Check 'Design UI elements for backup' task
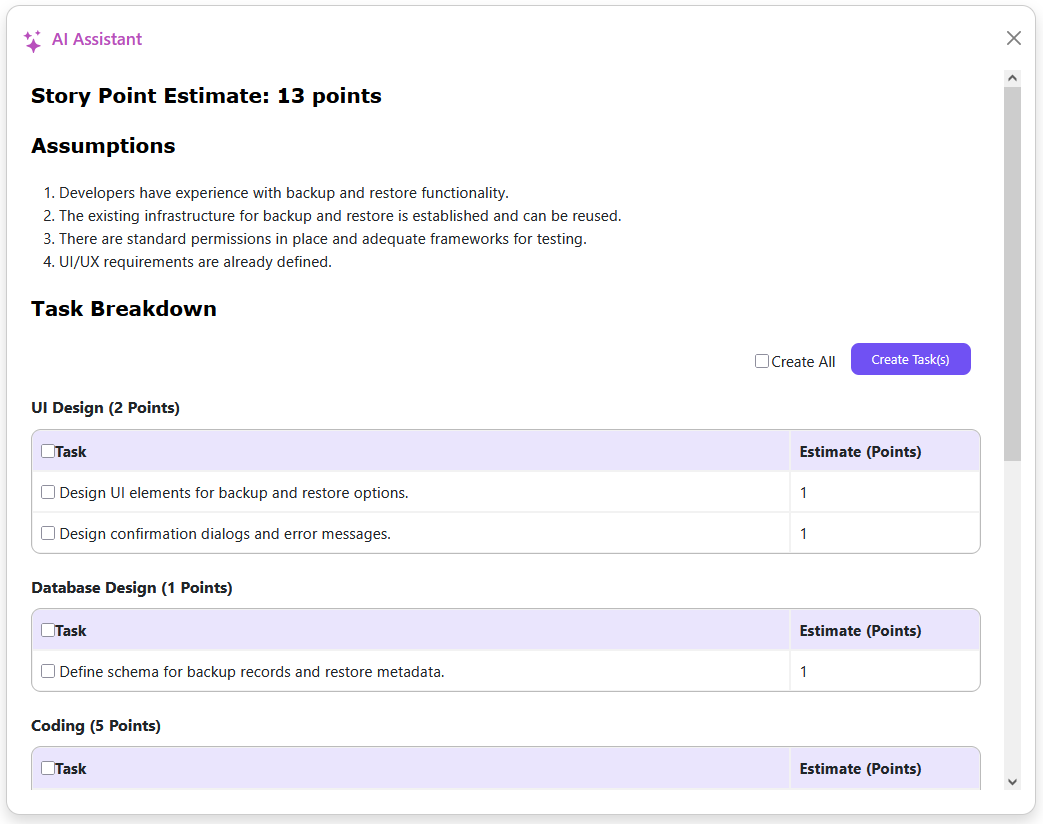 [48, 492]
